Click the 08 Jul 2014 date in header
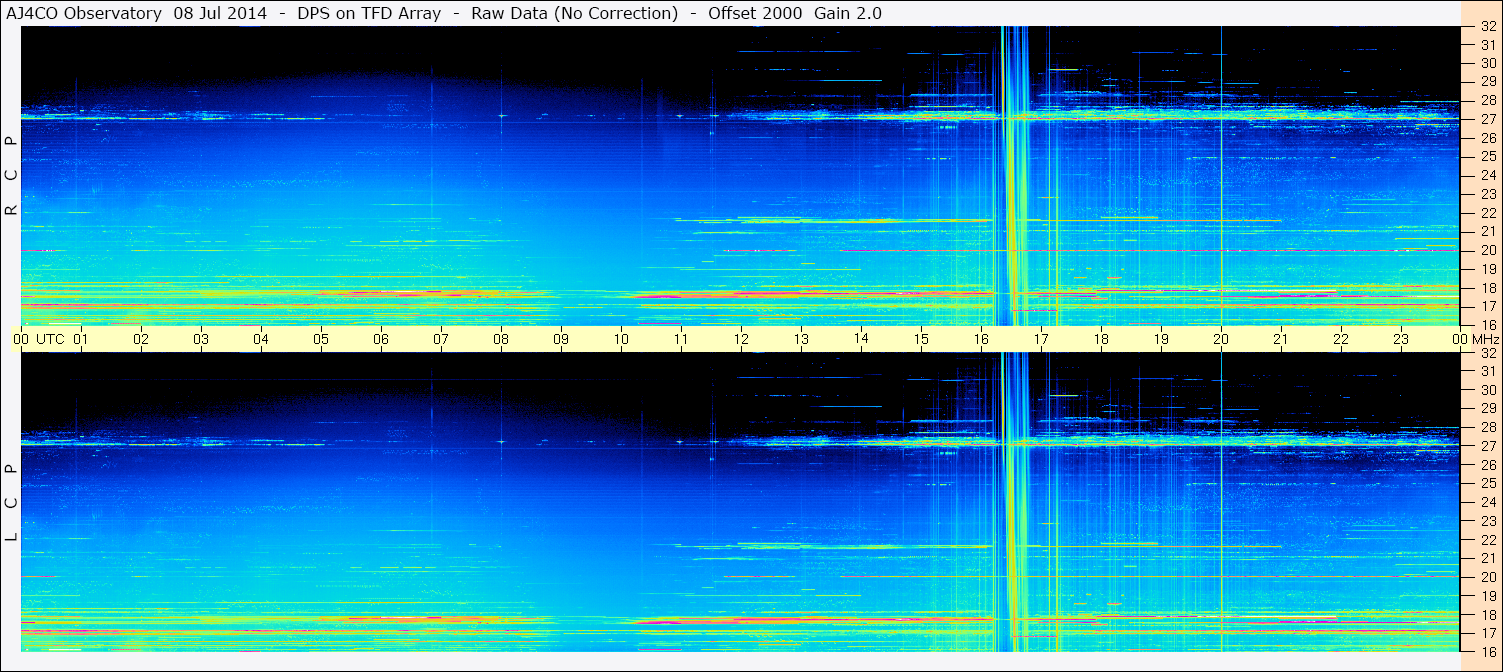 (x=220, y=13)
